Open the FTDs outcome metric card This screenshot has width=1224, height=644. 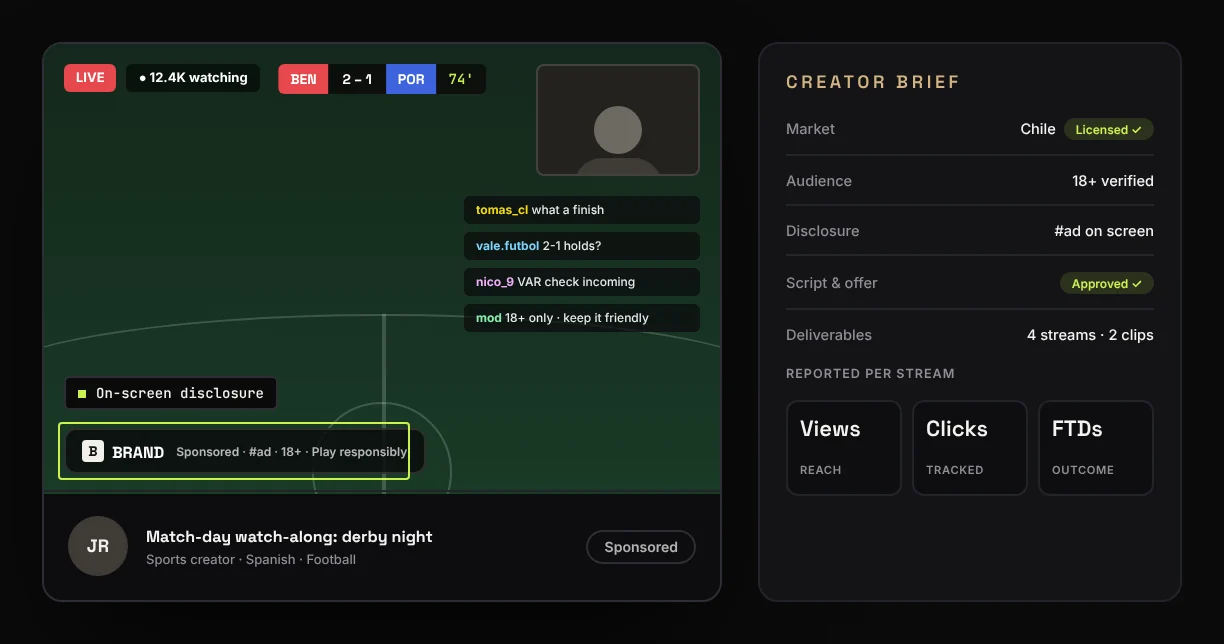tap(1096, 448)
